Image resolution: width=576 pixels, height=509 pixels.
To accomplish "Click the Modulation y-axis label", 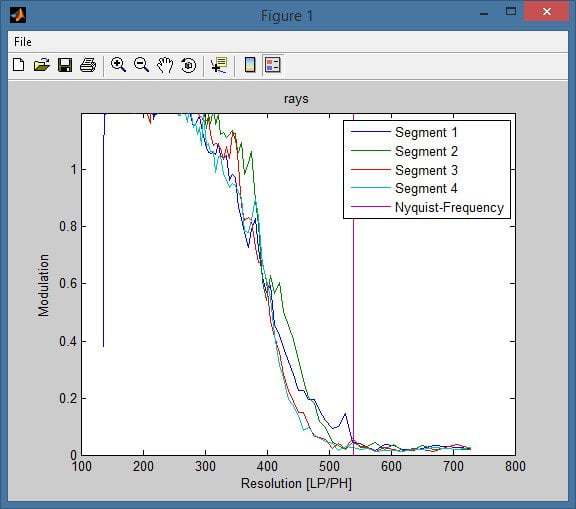I will pyautogui.click(x=43, y=285).
